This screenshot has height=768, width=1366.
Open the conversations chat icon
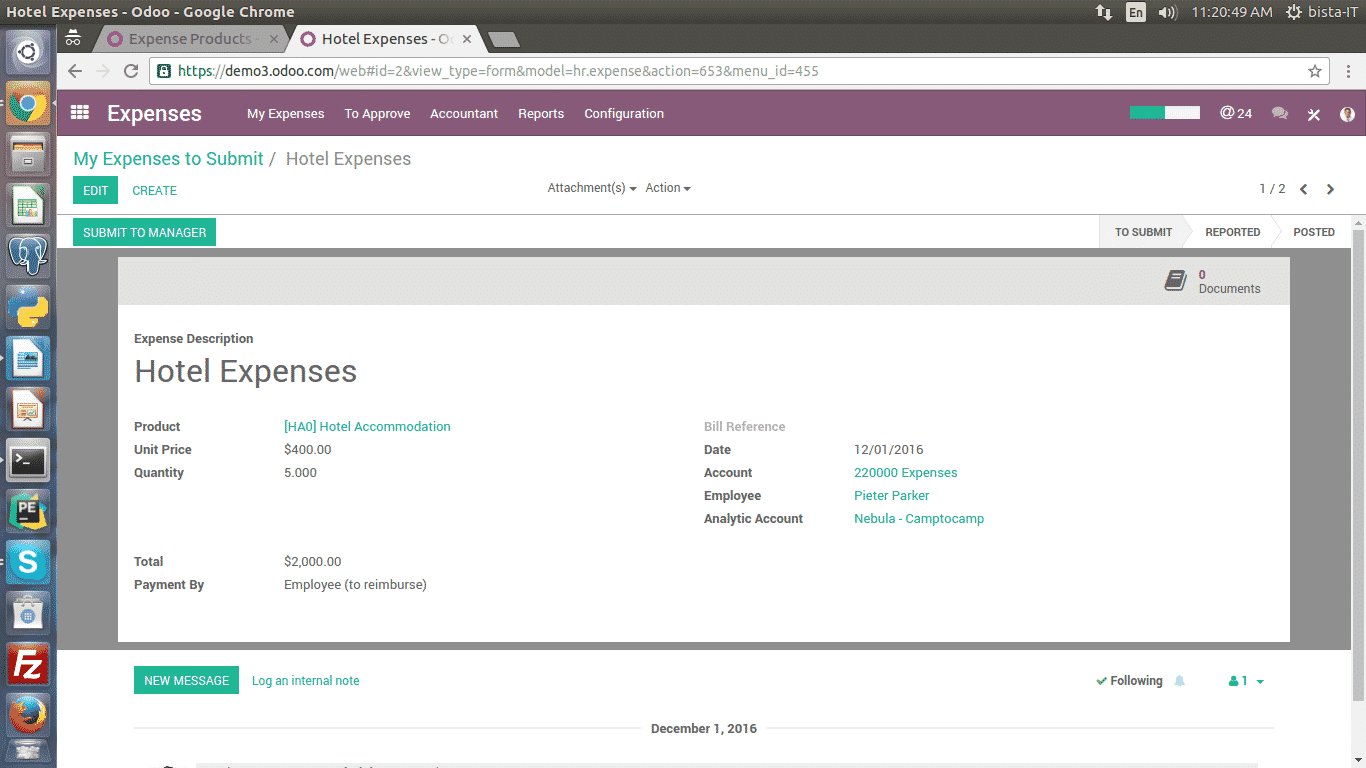coord(1280,114)
